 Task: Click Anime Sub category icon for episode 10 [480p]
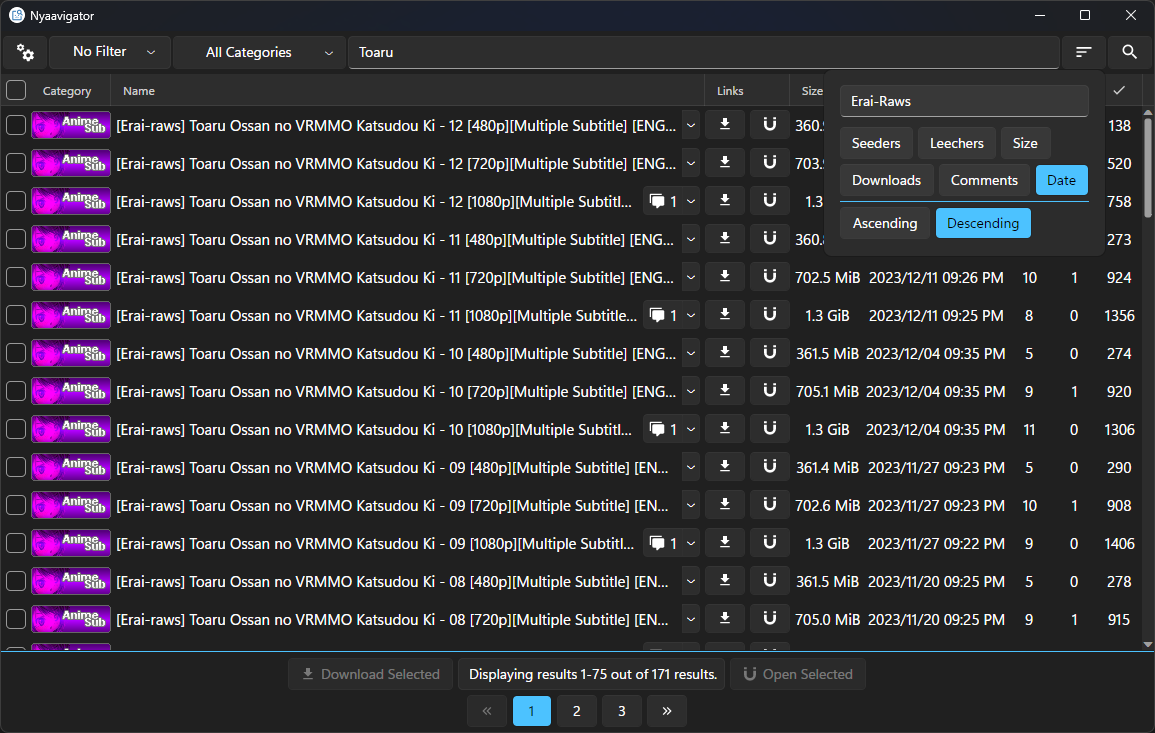(x=71, y=354)
